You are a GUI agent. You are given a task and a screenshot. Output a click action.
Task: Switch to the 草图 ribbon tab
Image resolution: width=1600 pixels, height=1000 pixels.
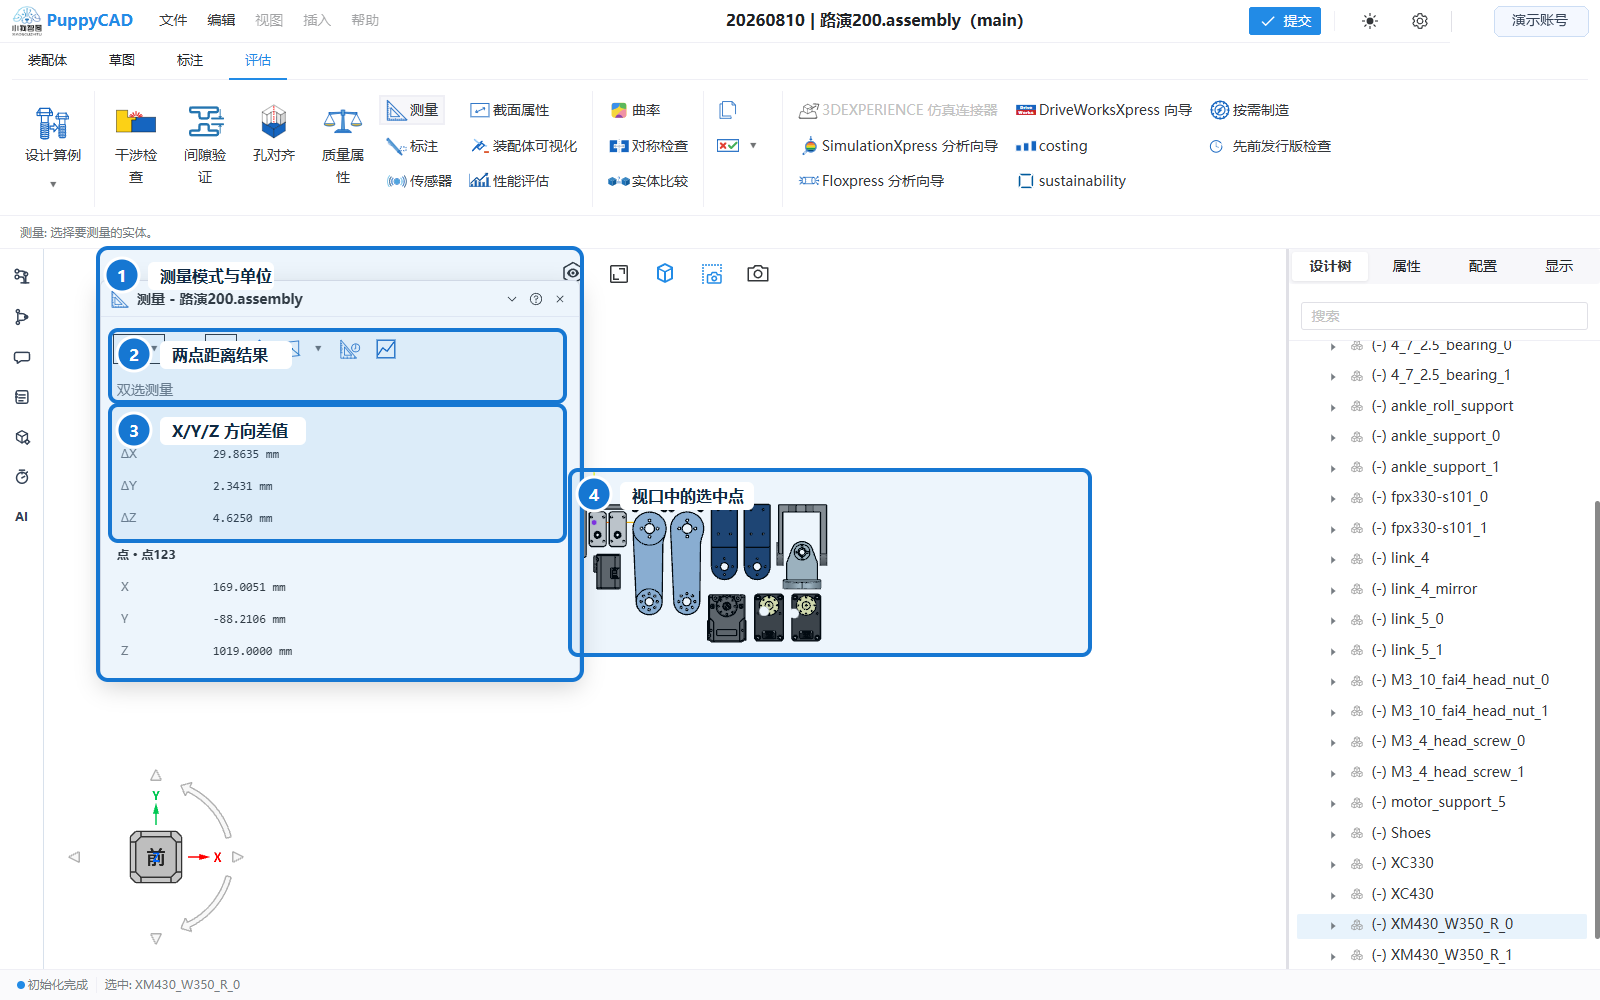[122, 60]
